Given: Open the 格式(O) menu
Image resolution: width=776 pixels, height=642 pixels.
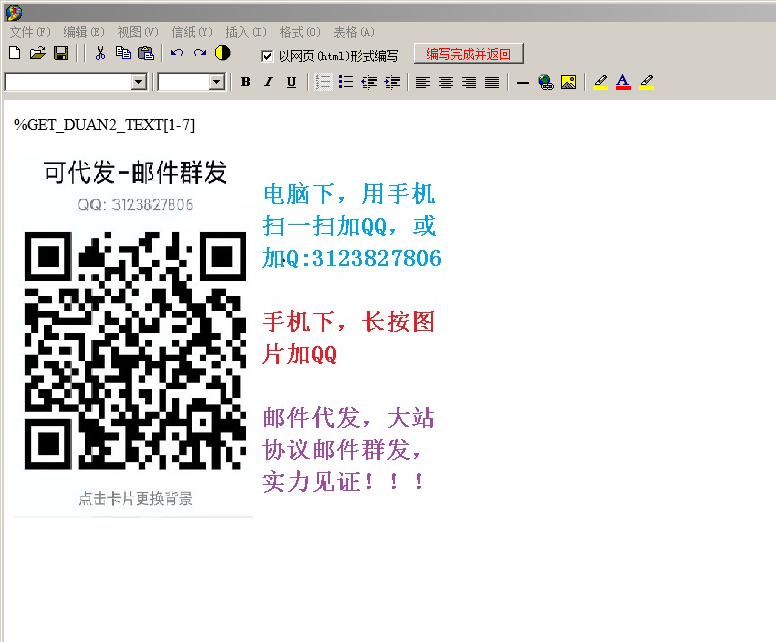Looking at the screenshot, I should click(300, 32).
